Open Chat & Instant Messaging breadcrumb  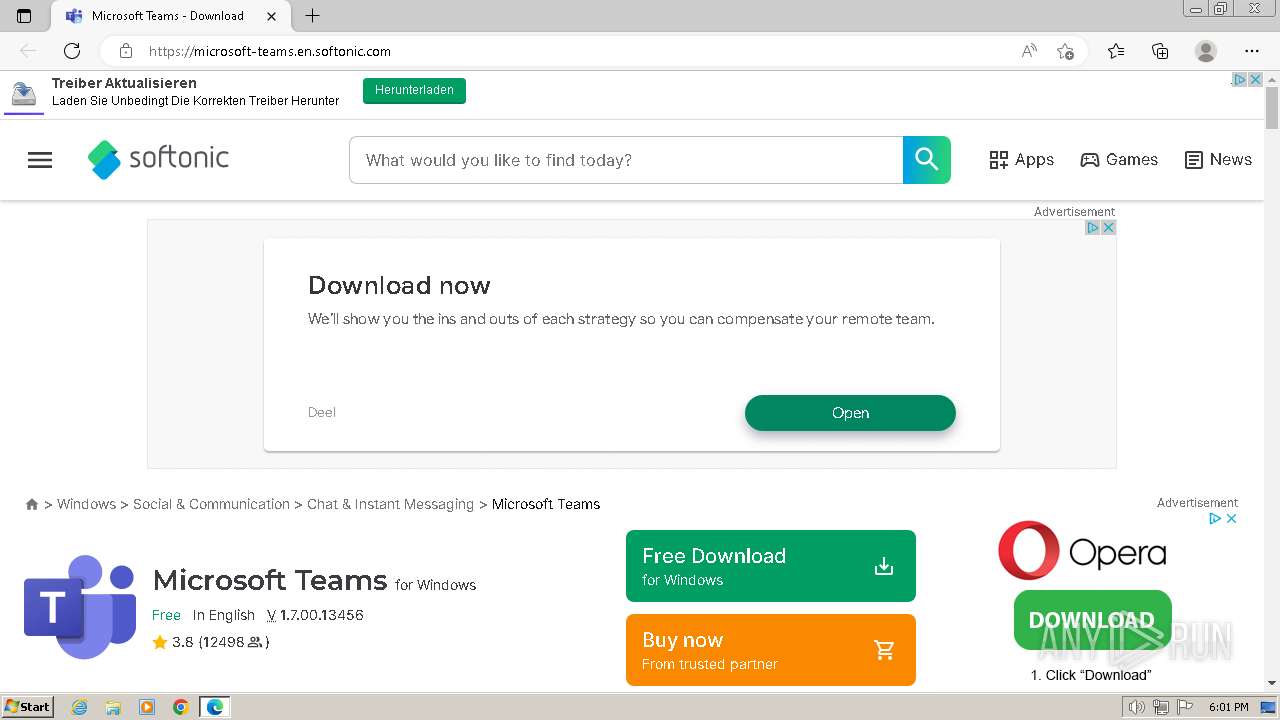[390, 504]
